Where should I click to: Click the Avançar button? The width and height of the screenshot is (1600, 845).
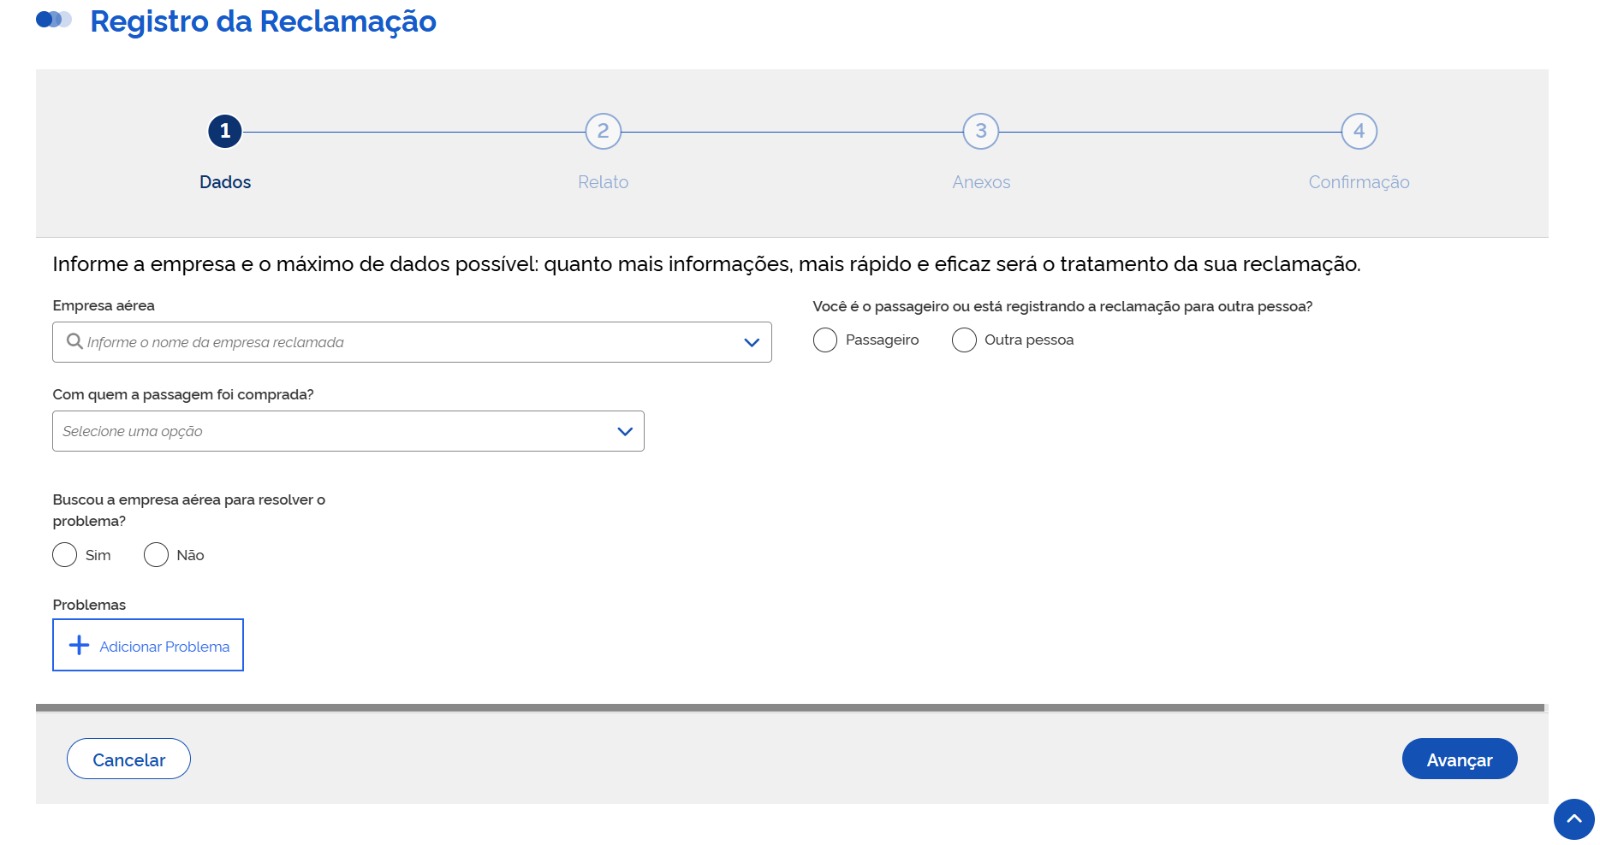1460,759
